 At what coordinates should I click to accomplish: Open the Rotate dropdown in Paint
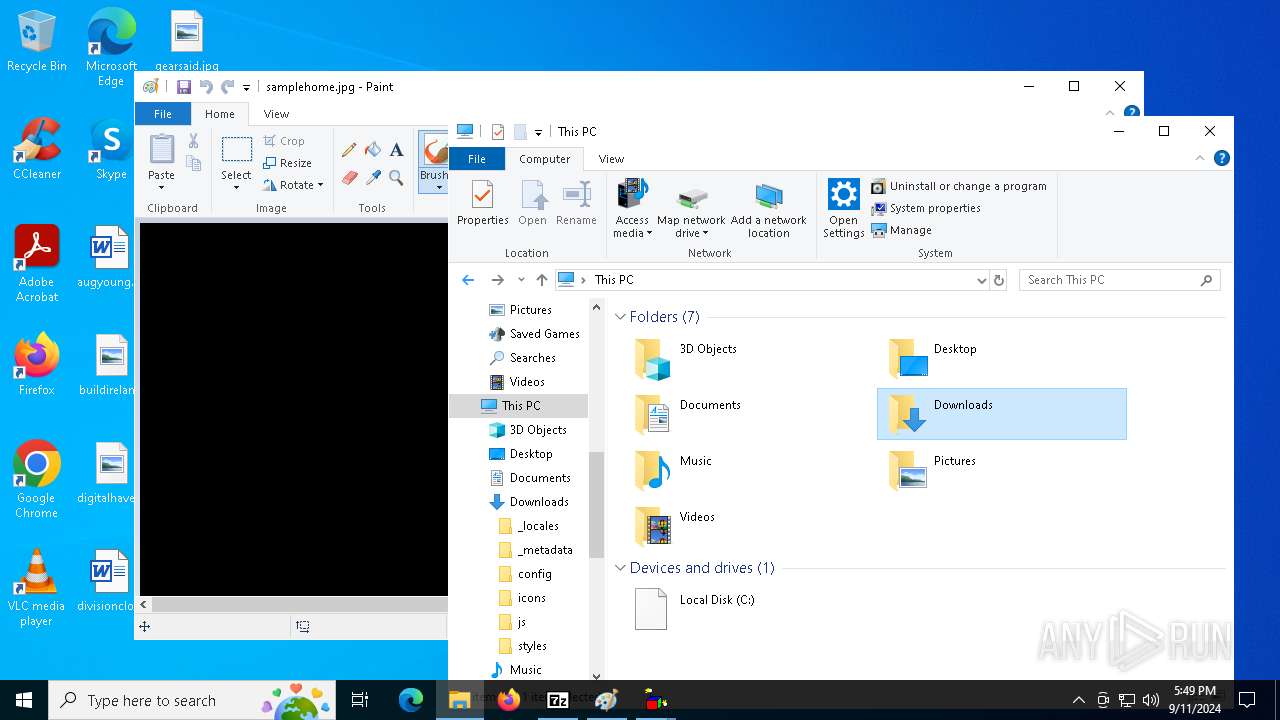pyautogui.click(x=320, y=185)
